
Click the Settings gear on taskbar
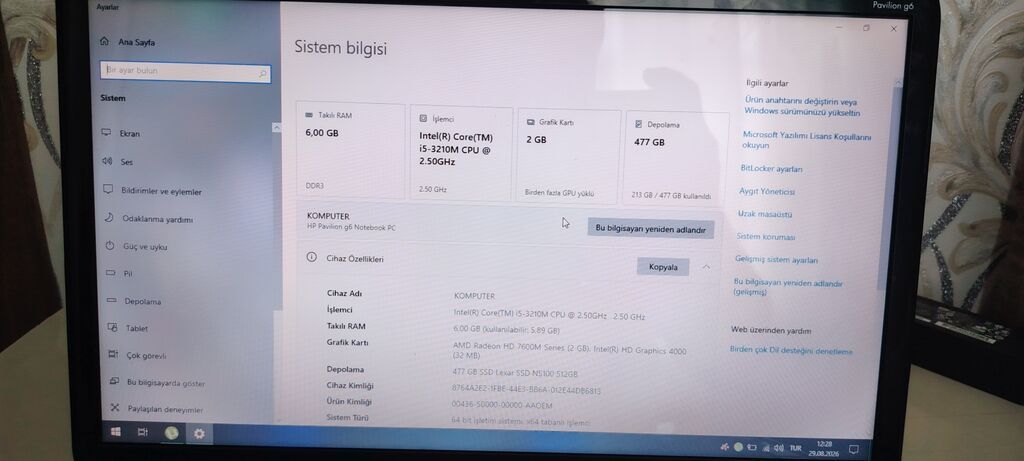click(199, 434)
